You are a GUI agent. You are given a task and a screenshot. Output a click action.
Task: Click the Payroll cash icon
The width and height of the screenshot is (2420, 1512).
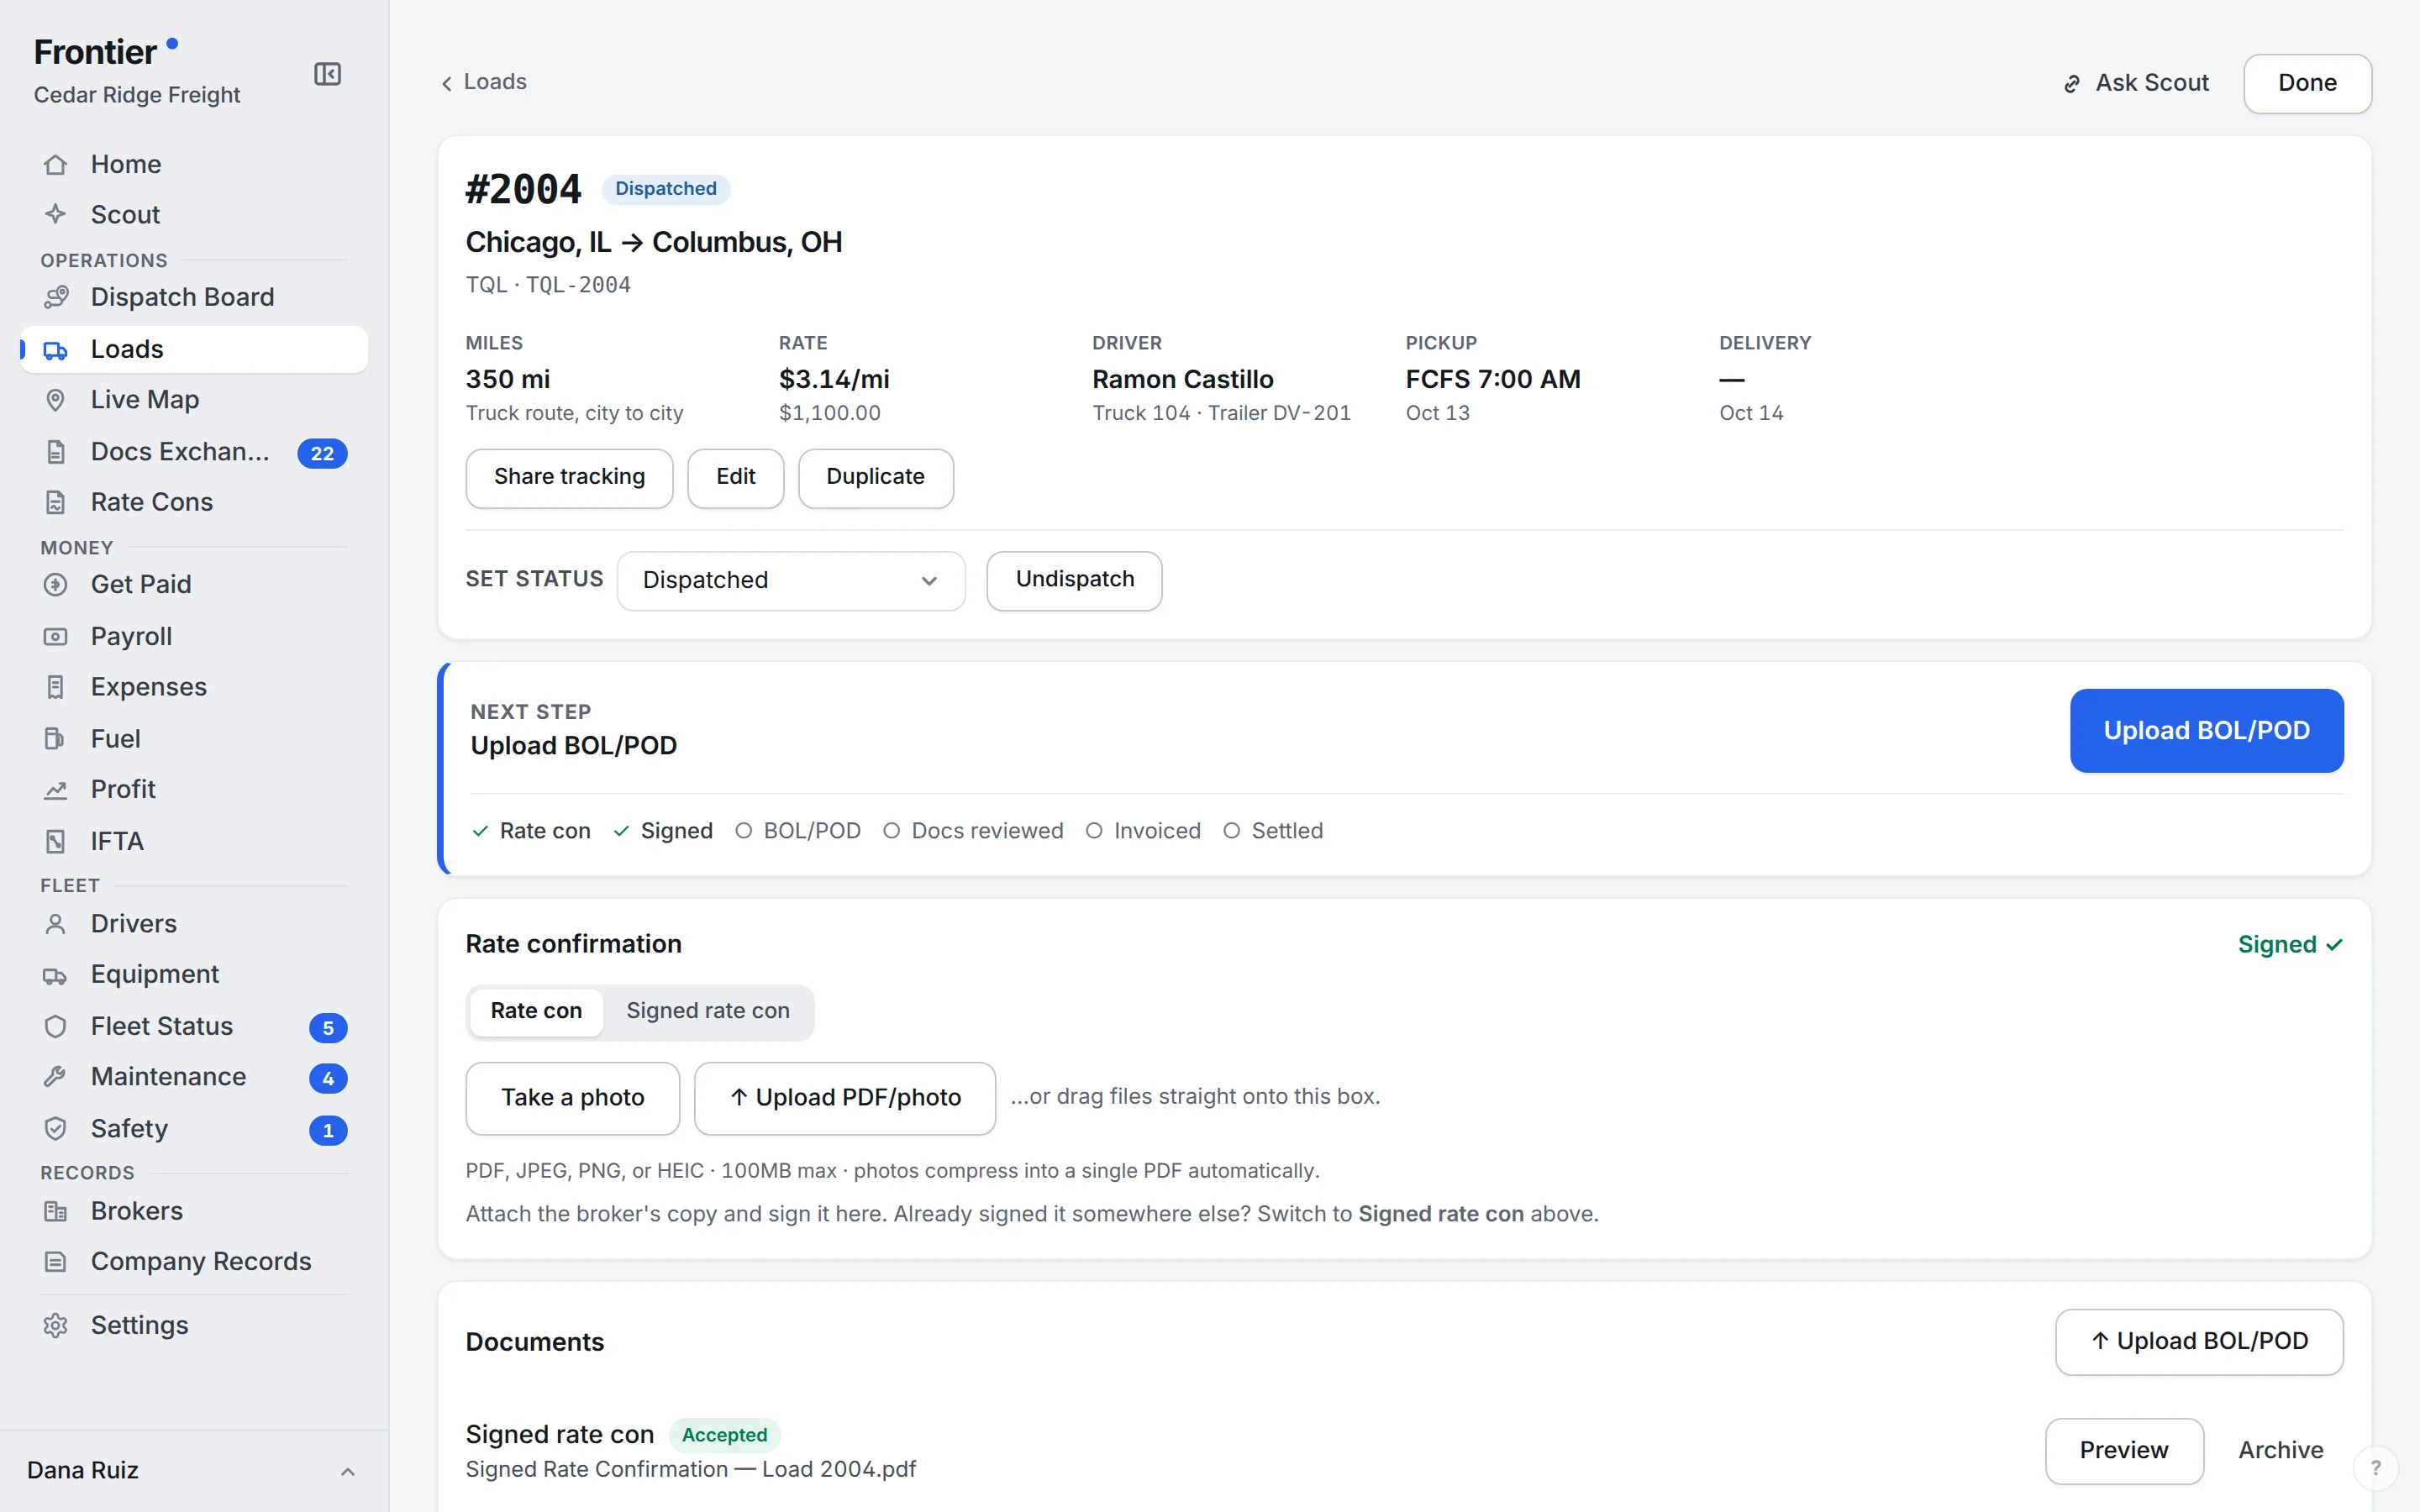tap(55, 636)
